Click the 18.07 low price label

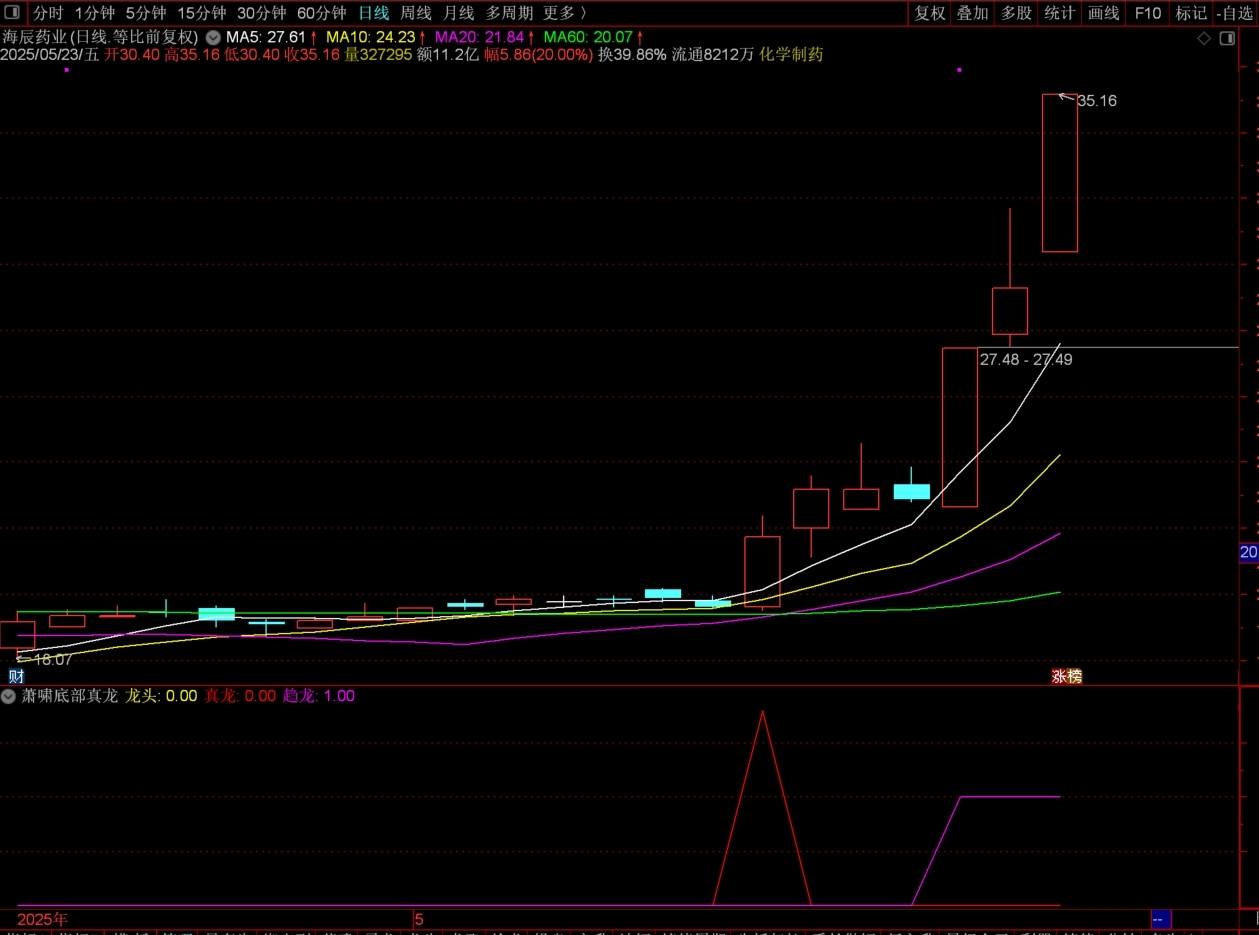[53, 660]
